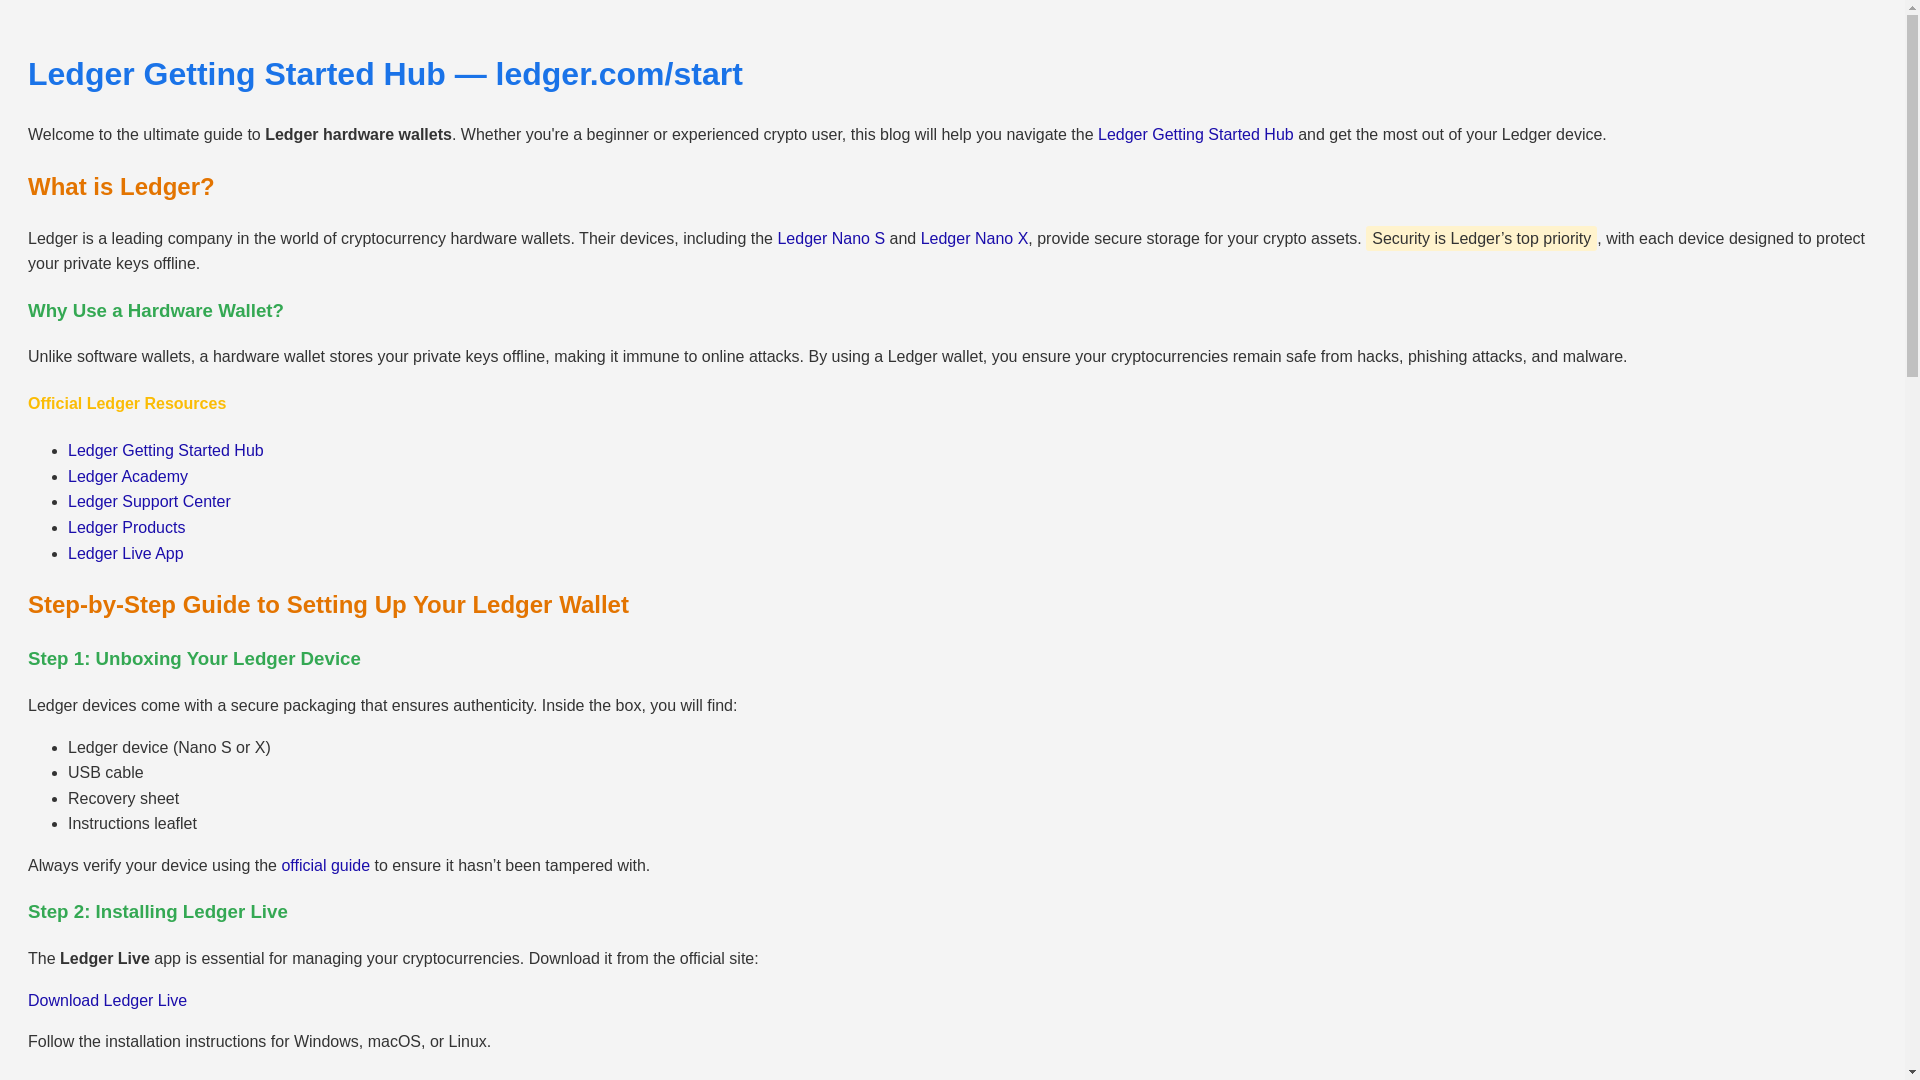Open the Ledger Support Center link

(x=149, y=501)
